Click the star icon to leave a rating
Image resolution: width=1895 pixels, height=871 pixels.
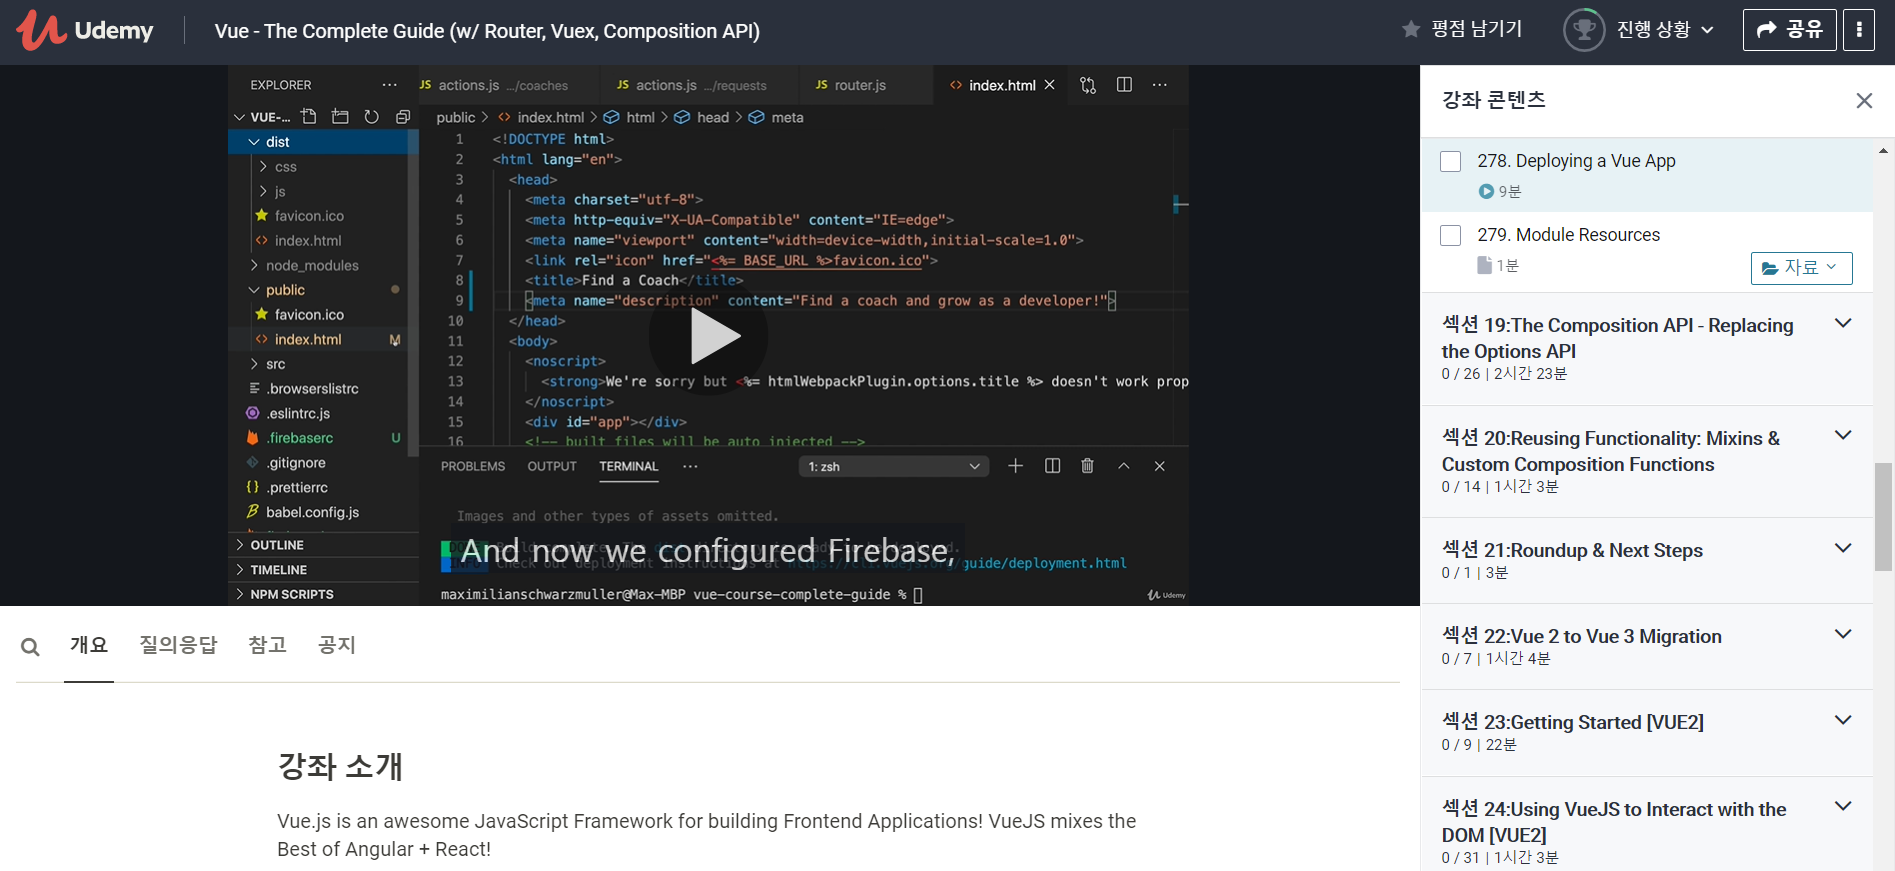click(1411, 30)
